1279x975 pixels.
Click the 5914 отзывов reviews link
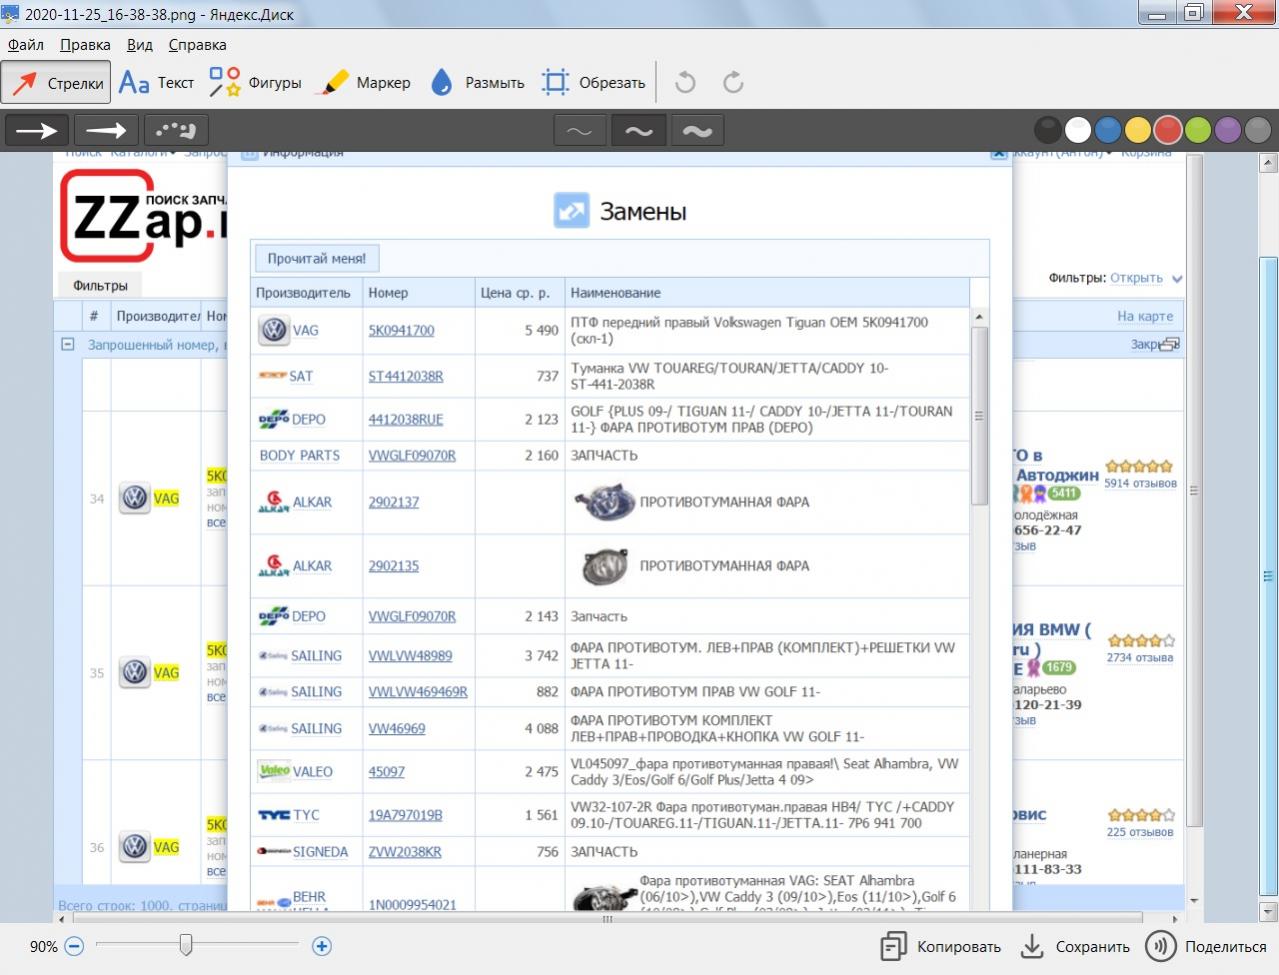click(x=1140, y=483)
